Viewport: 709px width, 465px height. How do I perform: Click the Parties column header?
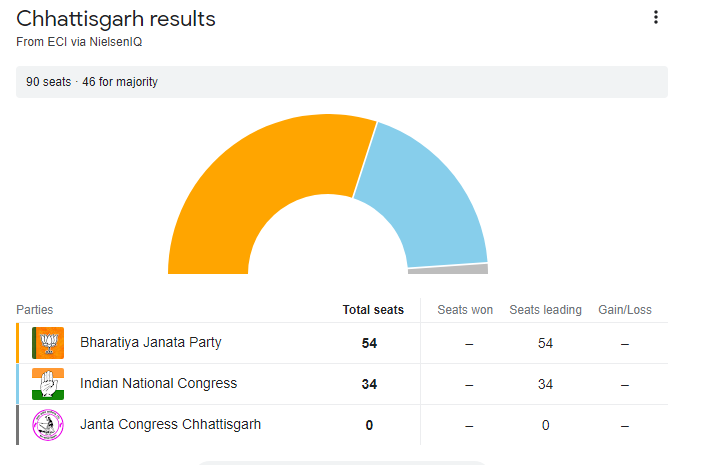35,310
